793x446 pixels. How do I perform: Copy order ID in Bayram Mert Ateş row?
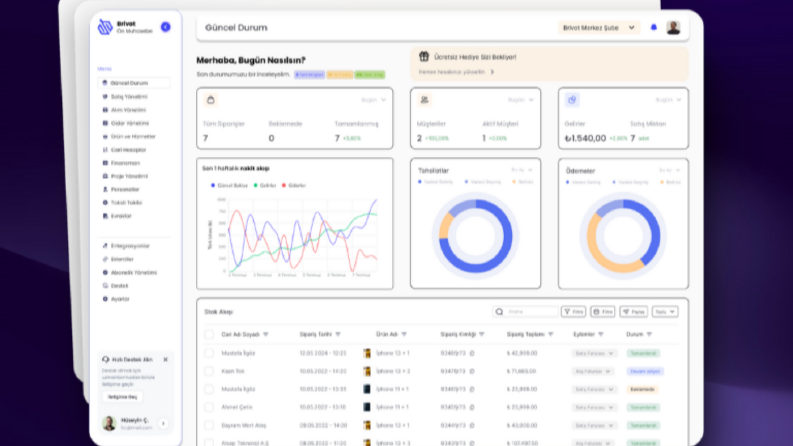point(472,425)
